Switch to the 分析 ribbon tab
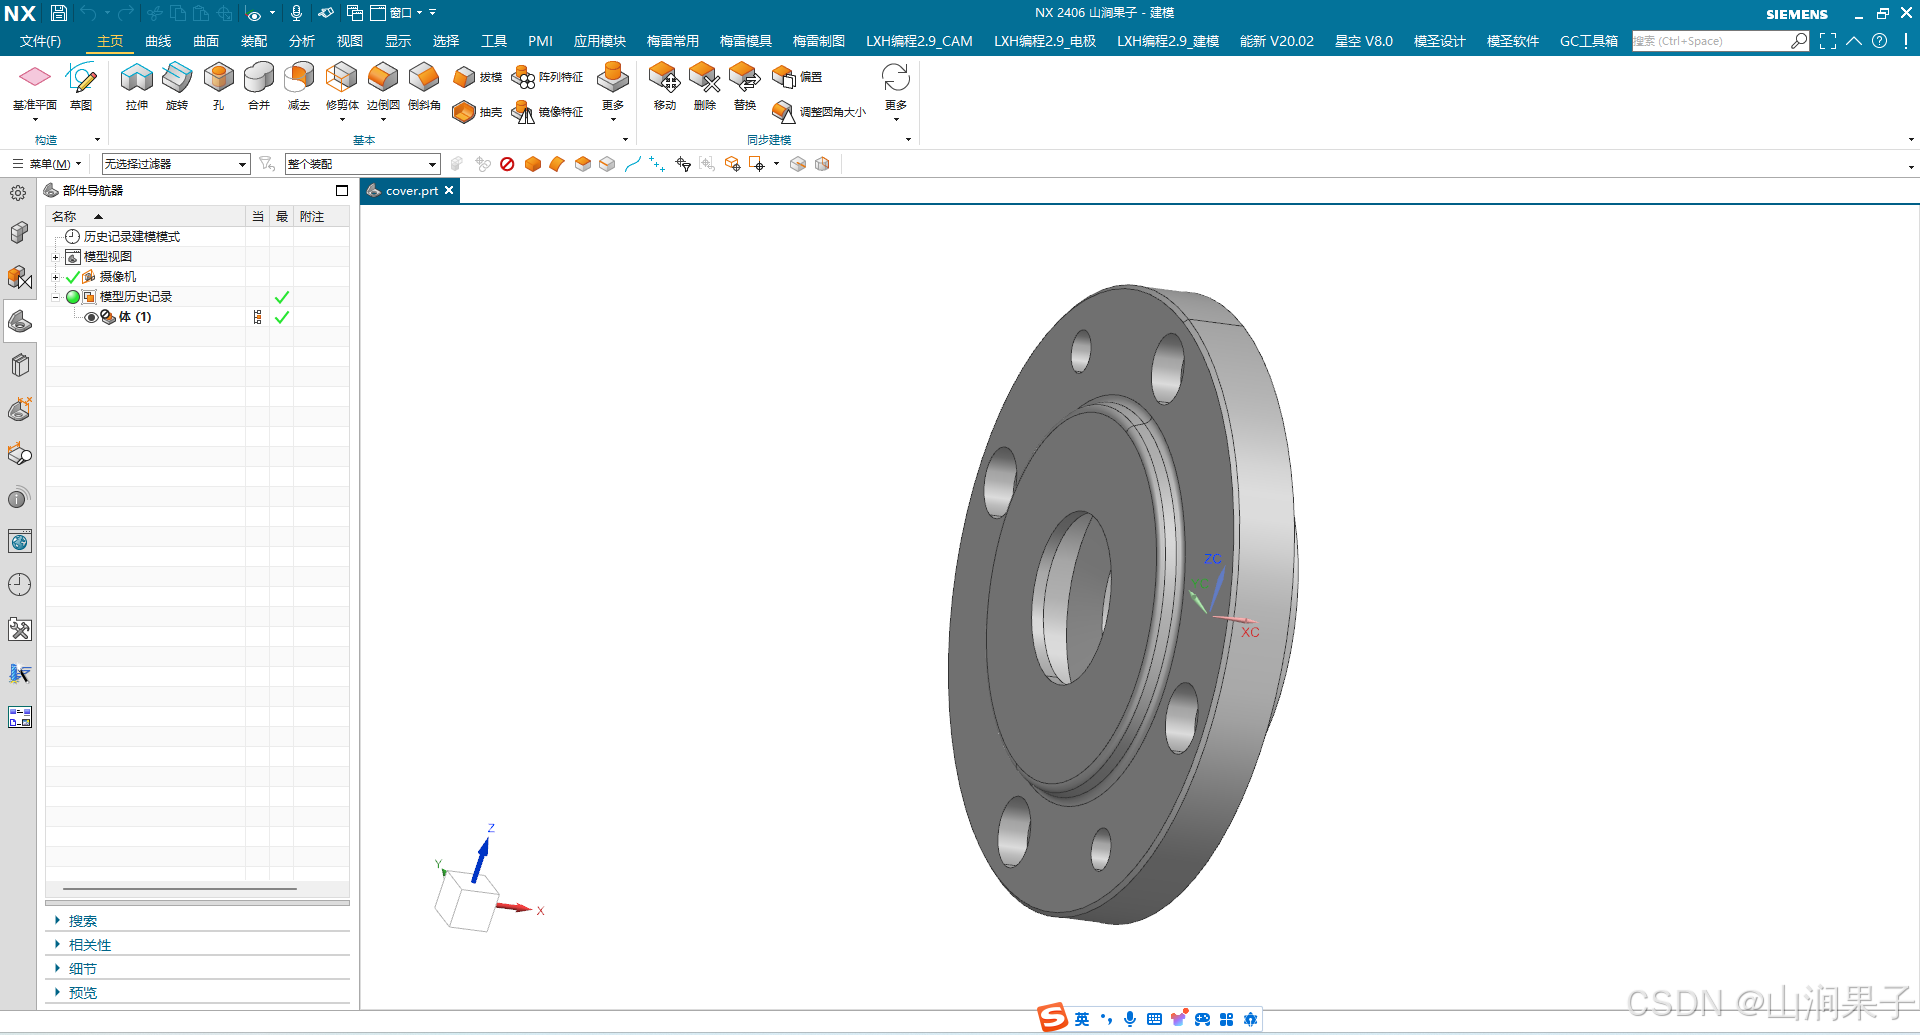Viewport: 1920px width, 1035px height. pos(302,41)
